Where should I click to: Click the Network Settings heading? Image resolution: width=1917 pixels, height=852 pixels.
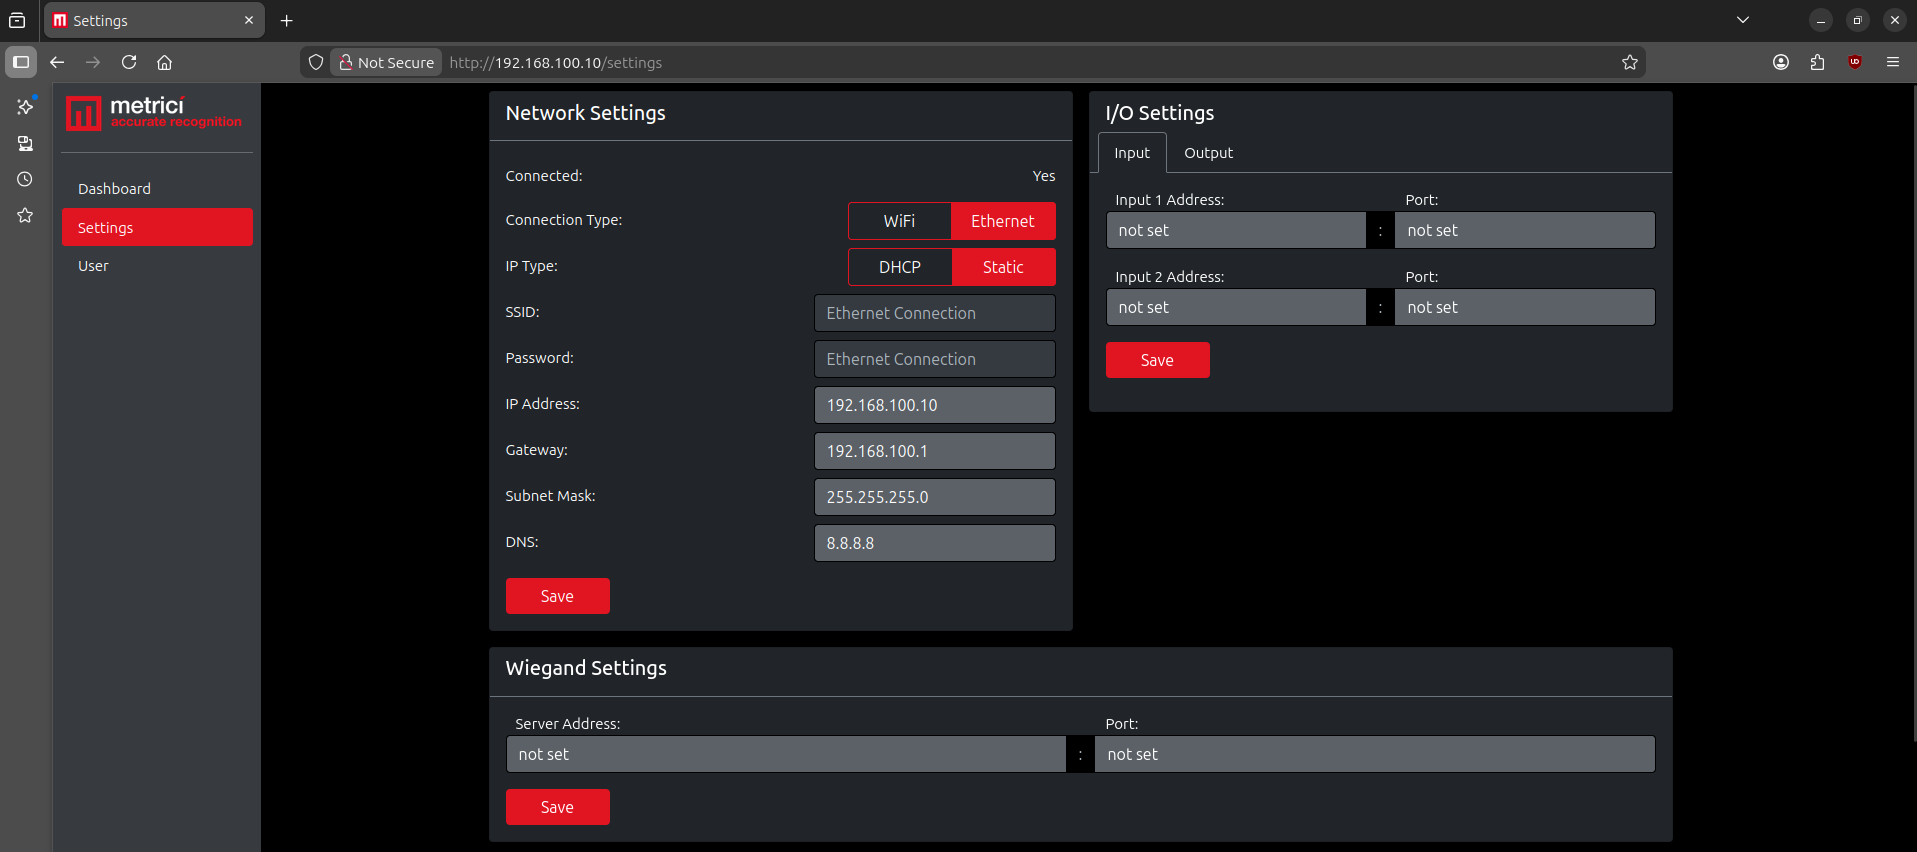(585, 113)
